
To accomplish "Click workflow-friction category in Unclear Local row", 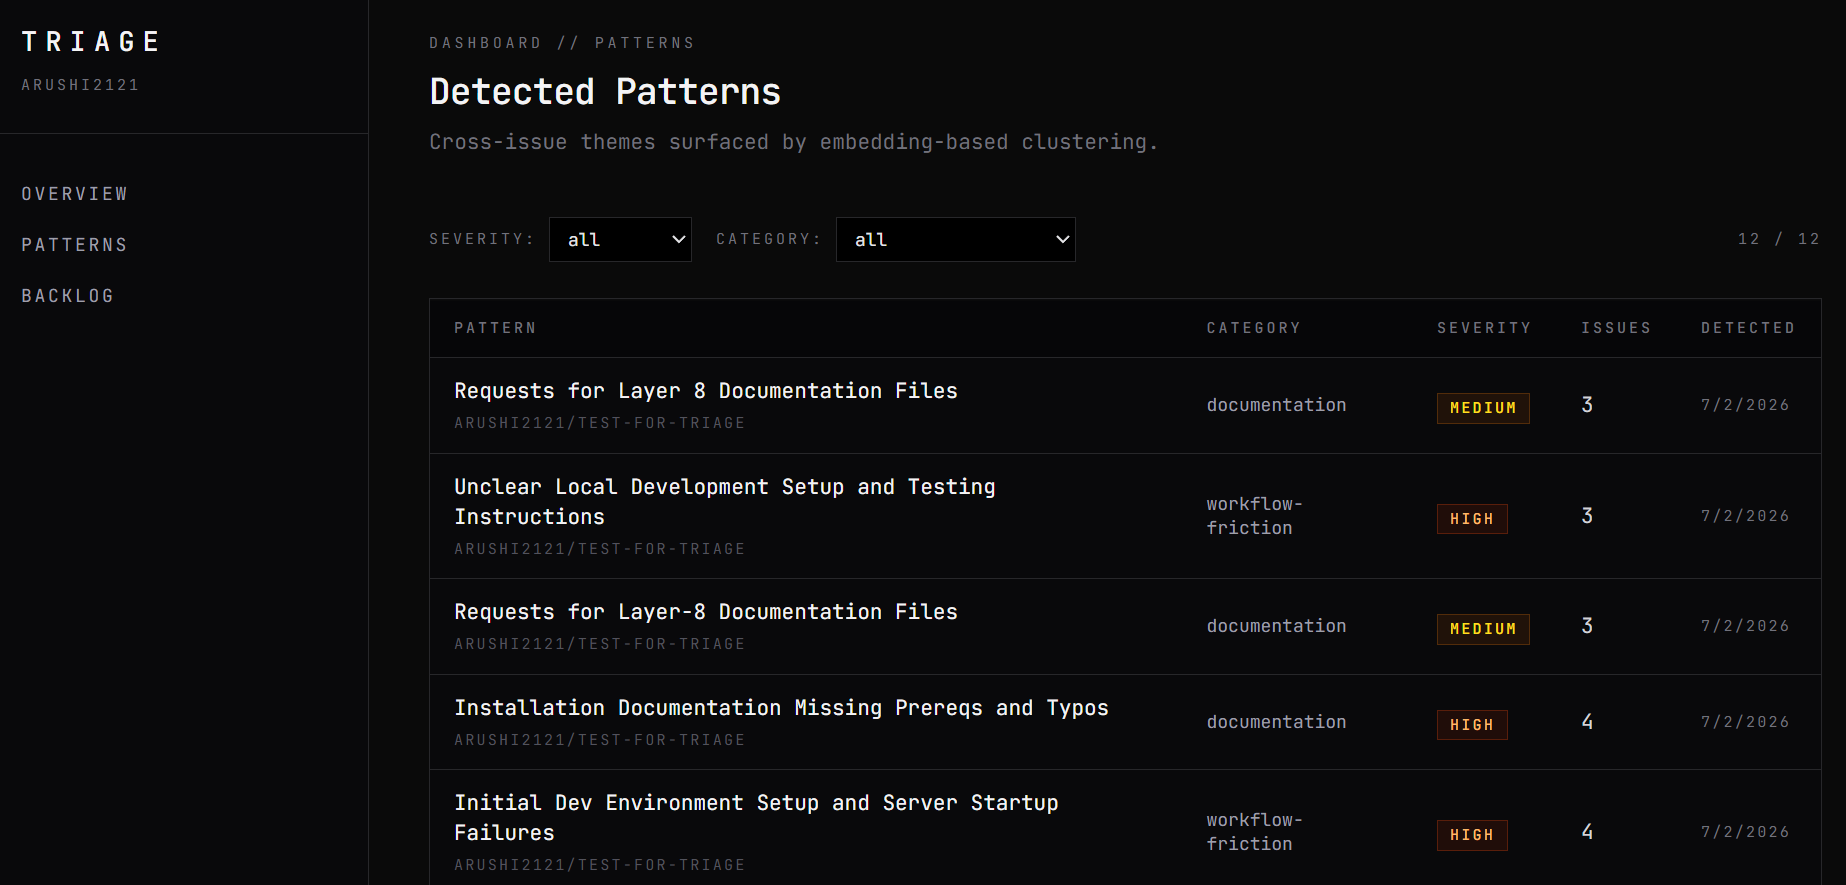I will [x=1254, y=516].
